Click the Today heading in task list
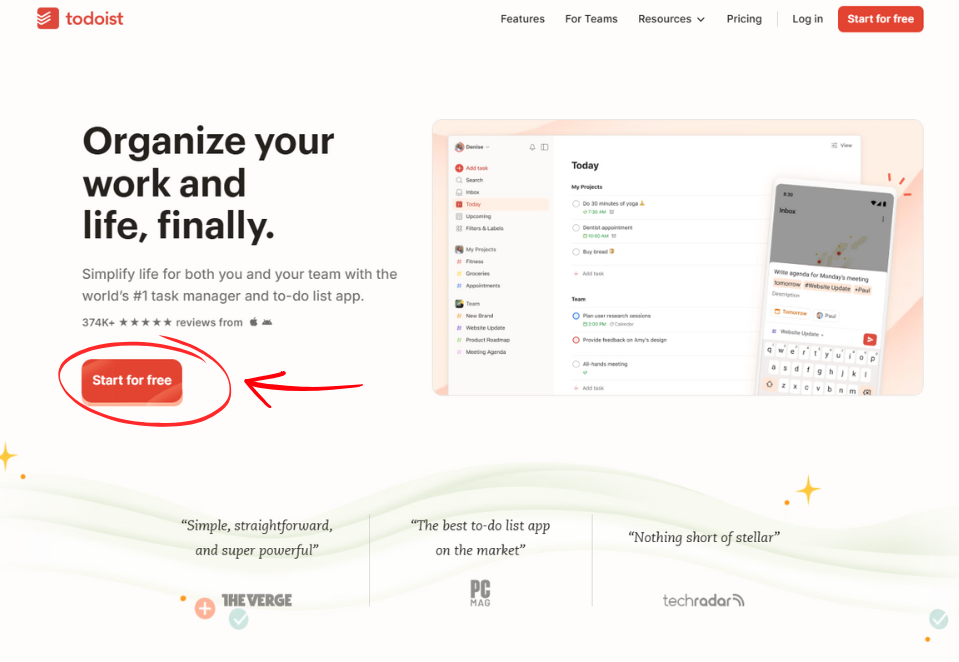This screenshot has height=662, width=959. (x=585, y=165)
